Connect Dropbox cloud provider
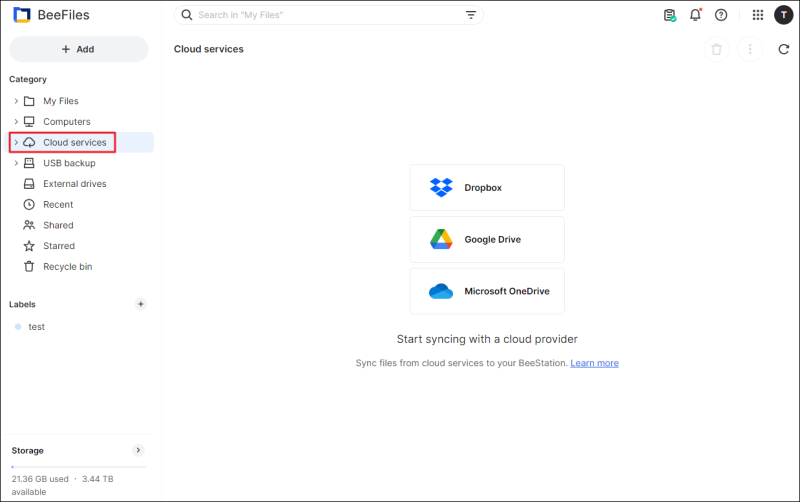Image resolution: width=800 pixels, height=502 pixels. (x=487, y=187)
